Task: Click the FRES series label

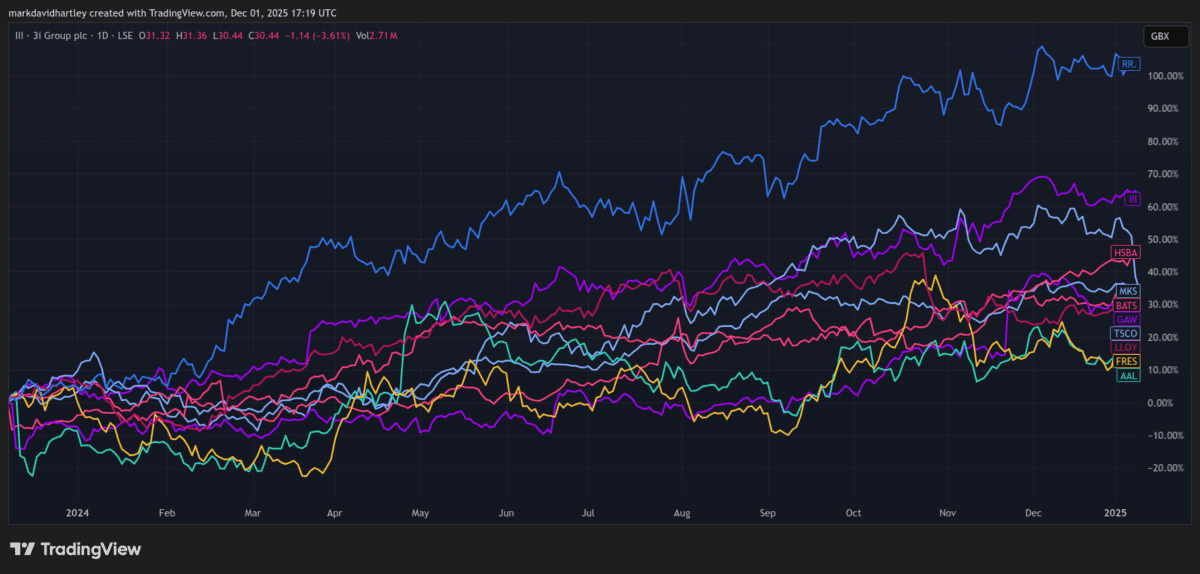Action: coord(1127,360)
